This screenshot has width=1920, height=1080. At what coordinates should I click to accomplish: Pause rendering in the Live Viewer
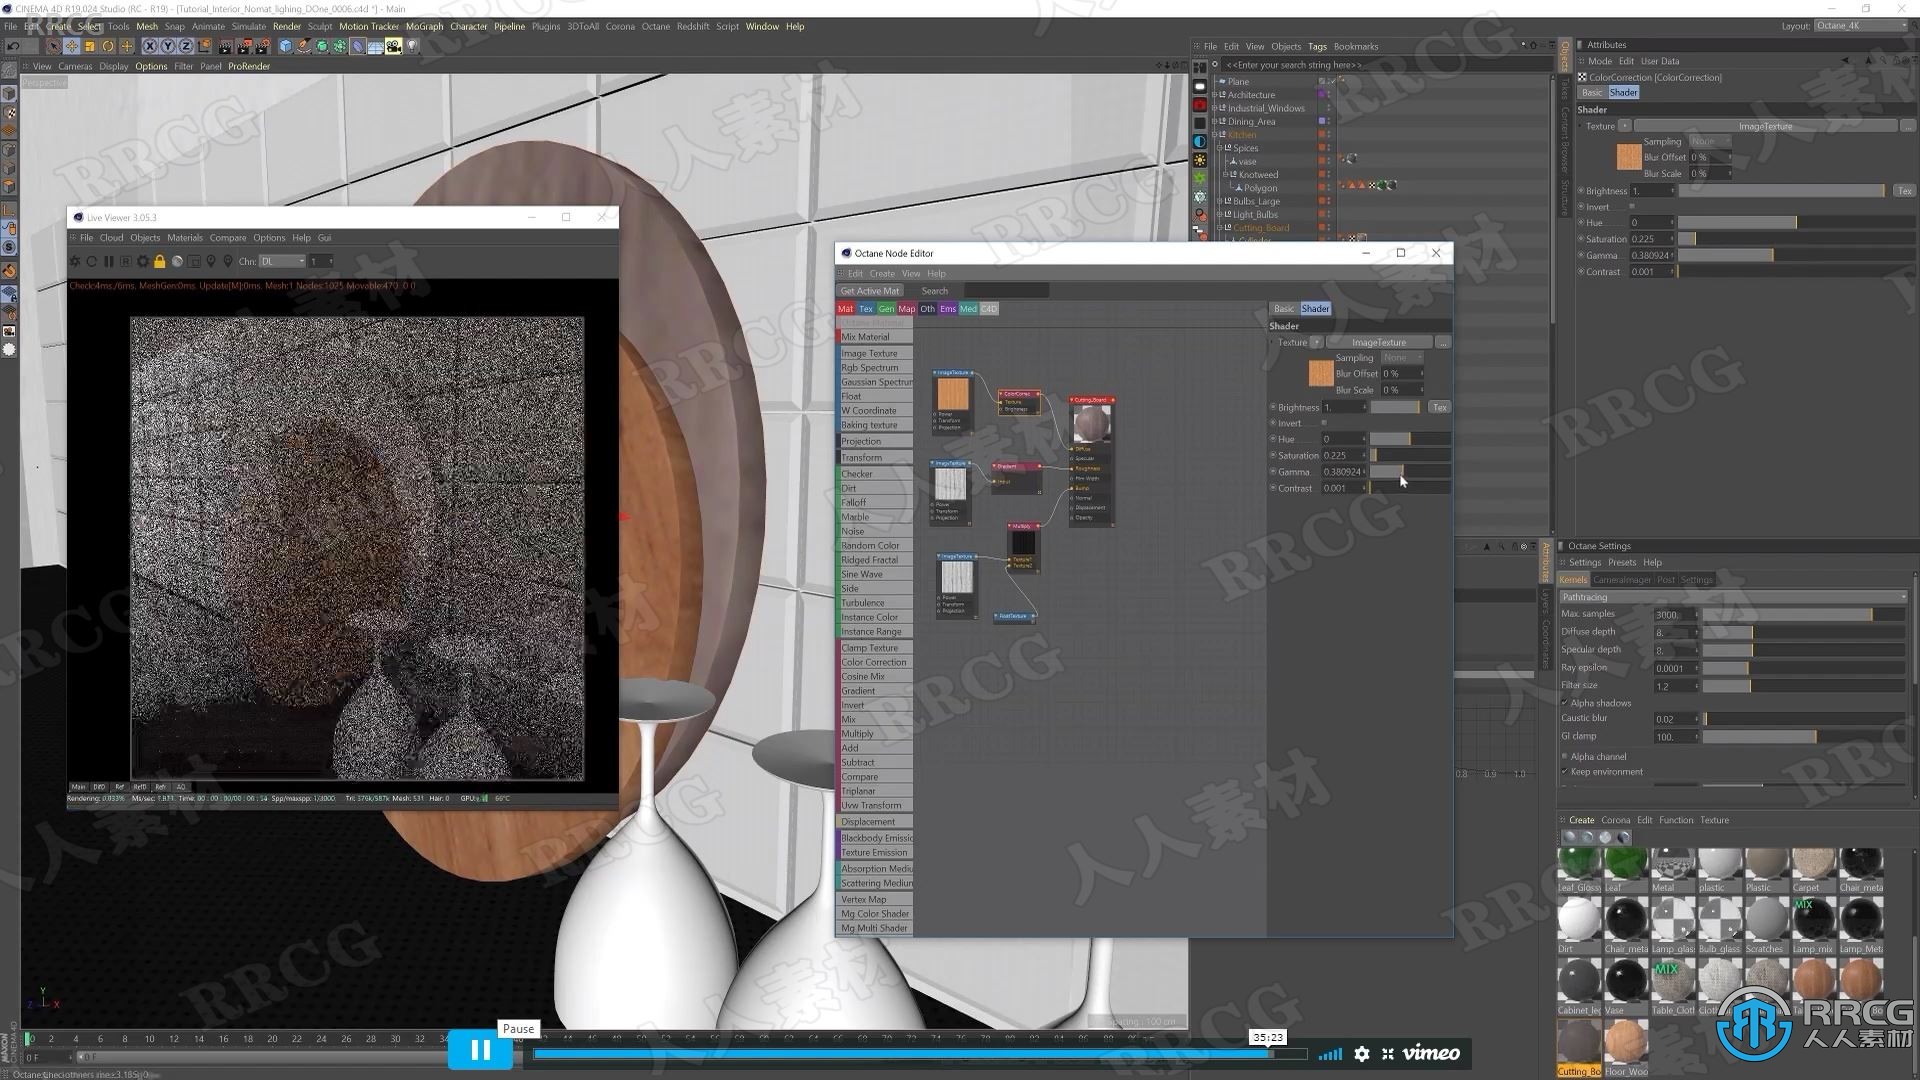[109, 261]
